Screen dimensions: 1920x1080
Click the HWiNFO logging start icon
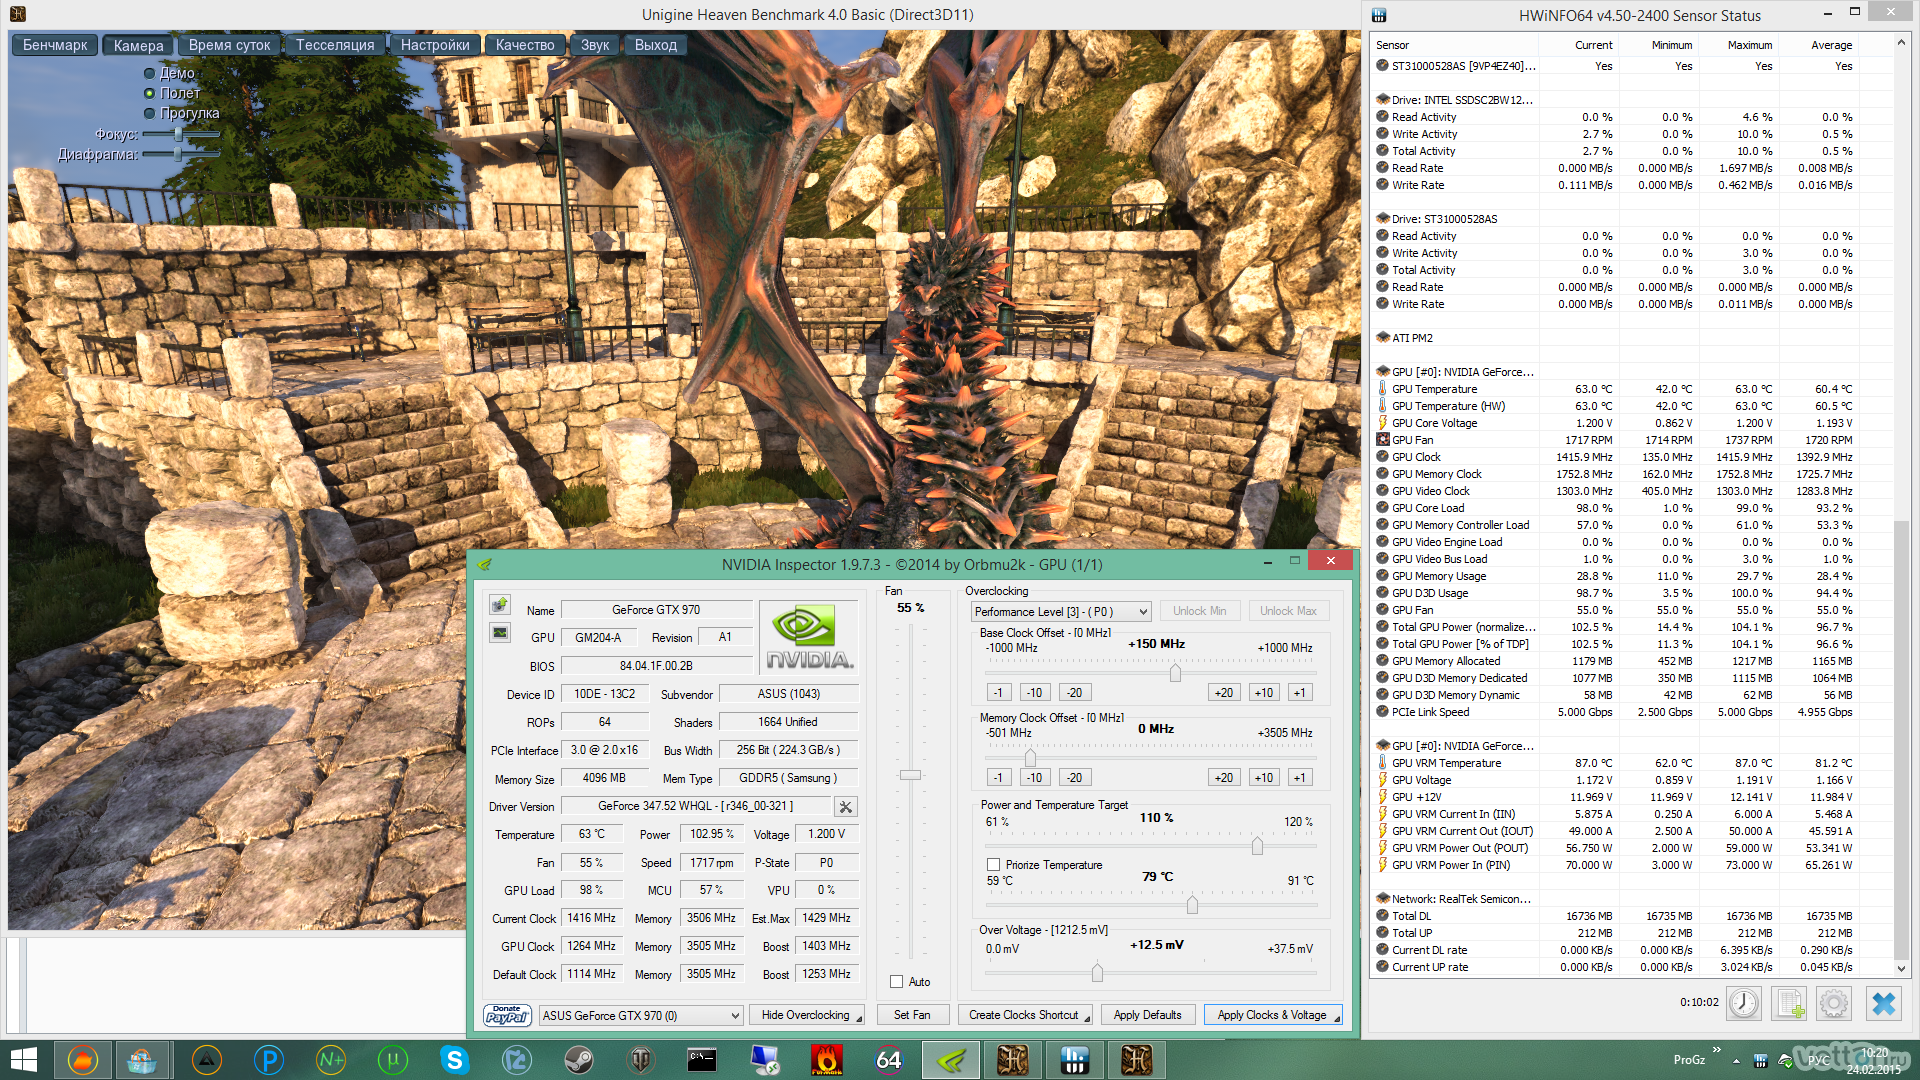[x=1789, y=1003]
